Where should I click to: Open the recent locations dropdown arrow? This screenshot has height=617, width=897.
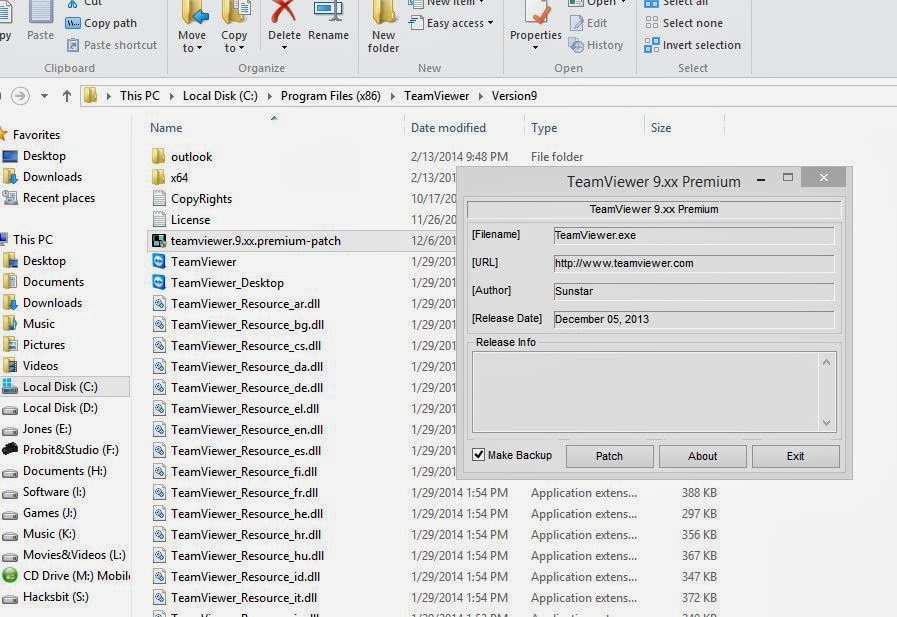click(44, 95)
